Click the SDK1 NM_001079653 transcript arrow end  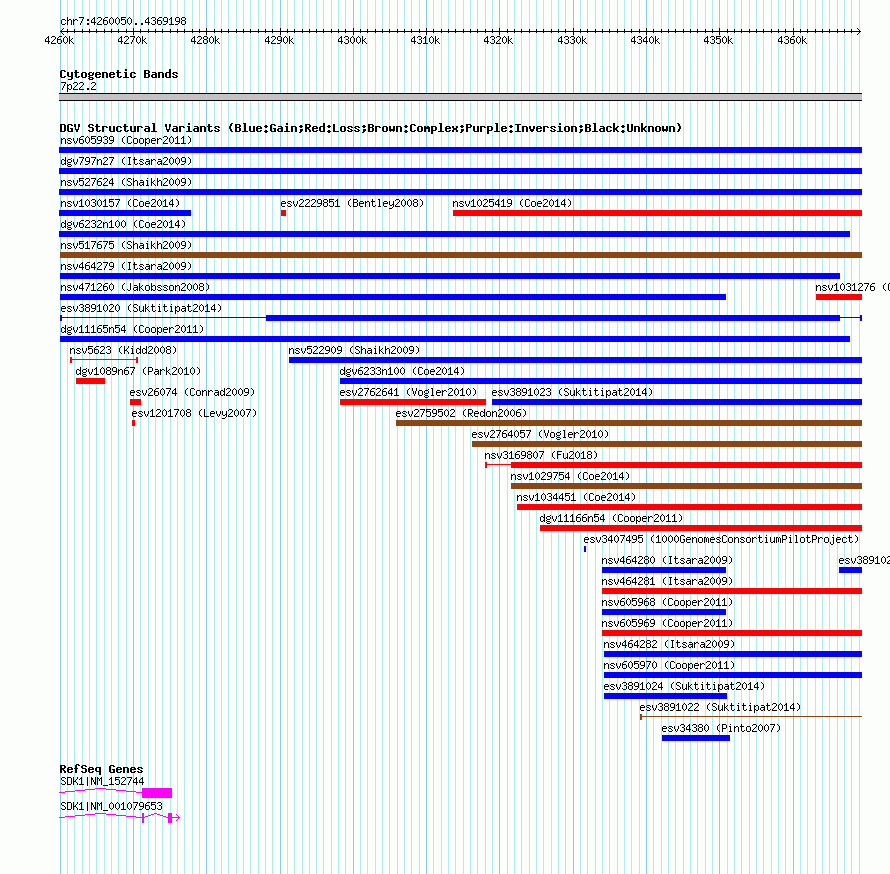tap(177, 818)
